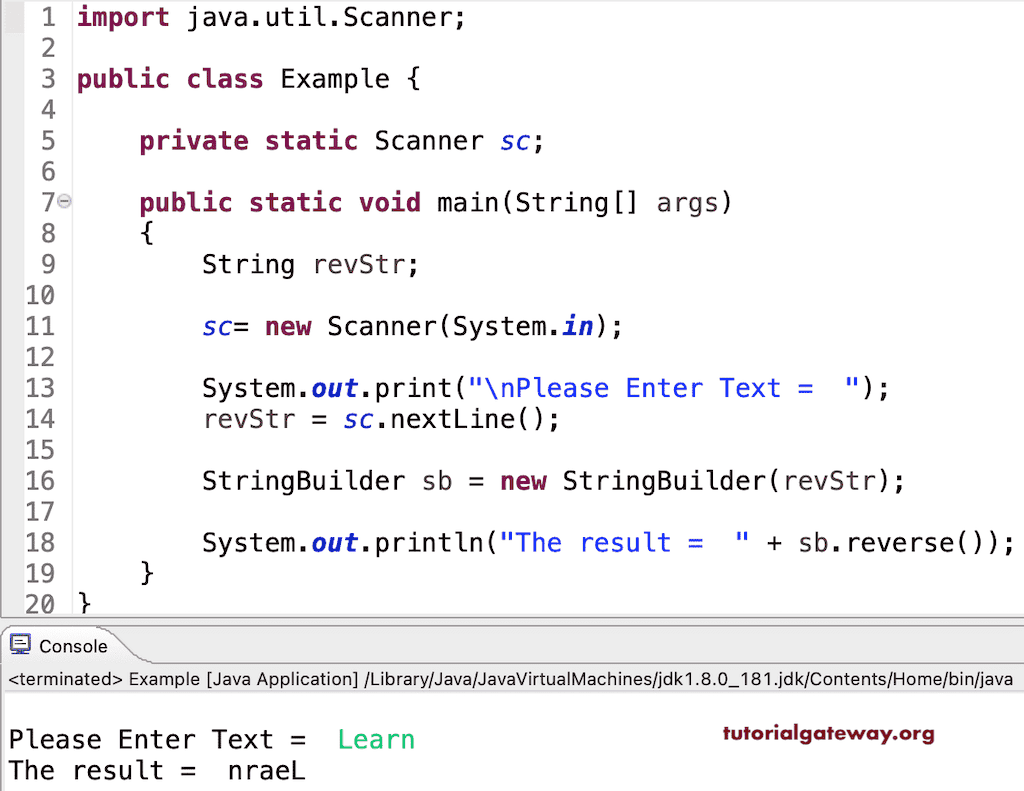
Task: Click the Scanner field sc on line 5
Action: pos(514,141)
